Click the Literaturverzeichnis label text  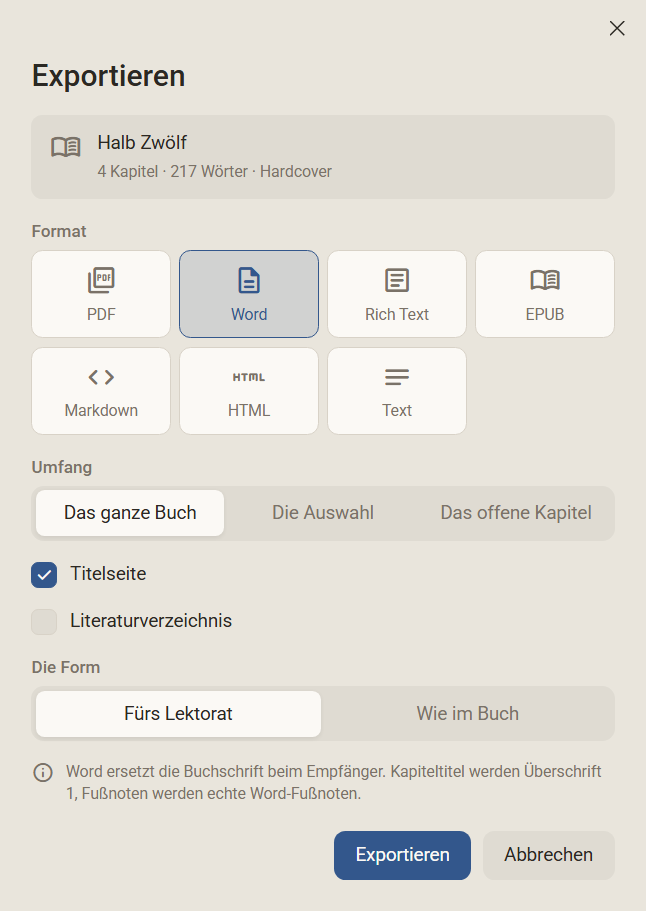pyautogui.click(x=151, y=621)
